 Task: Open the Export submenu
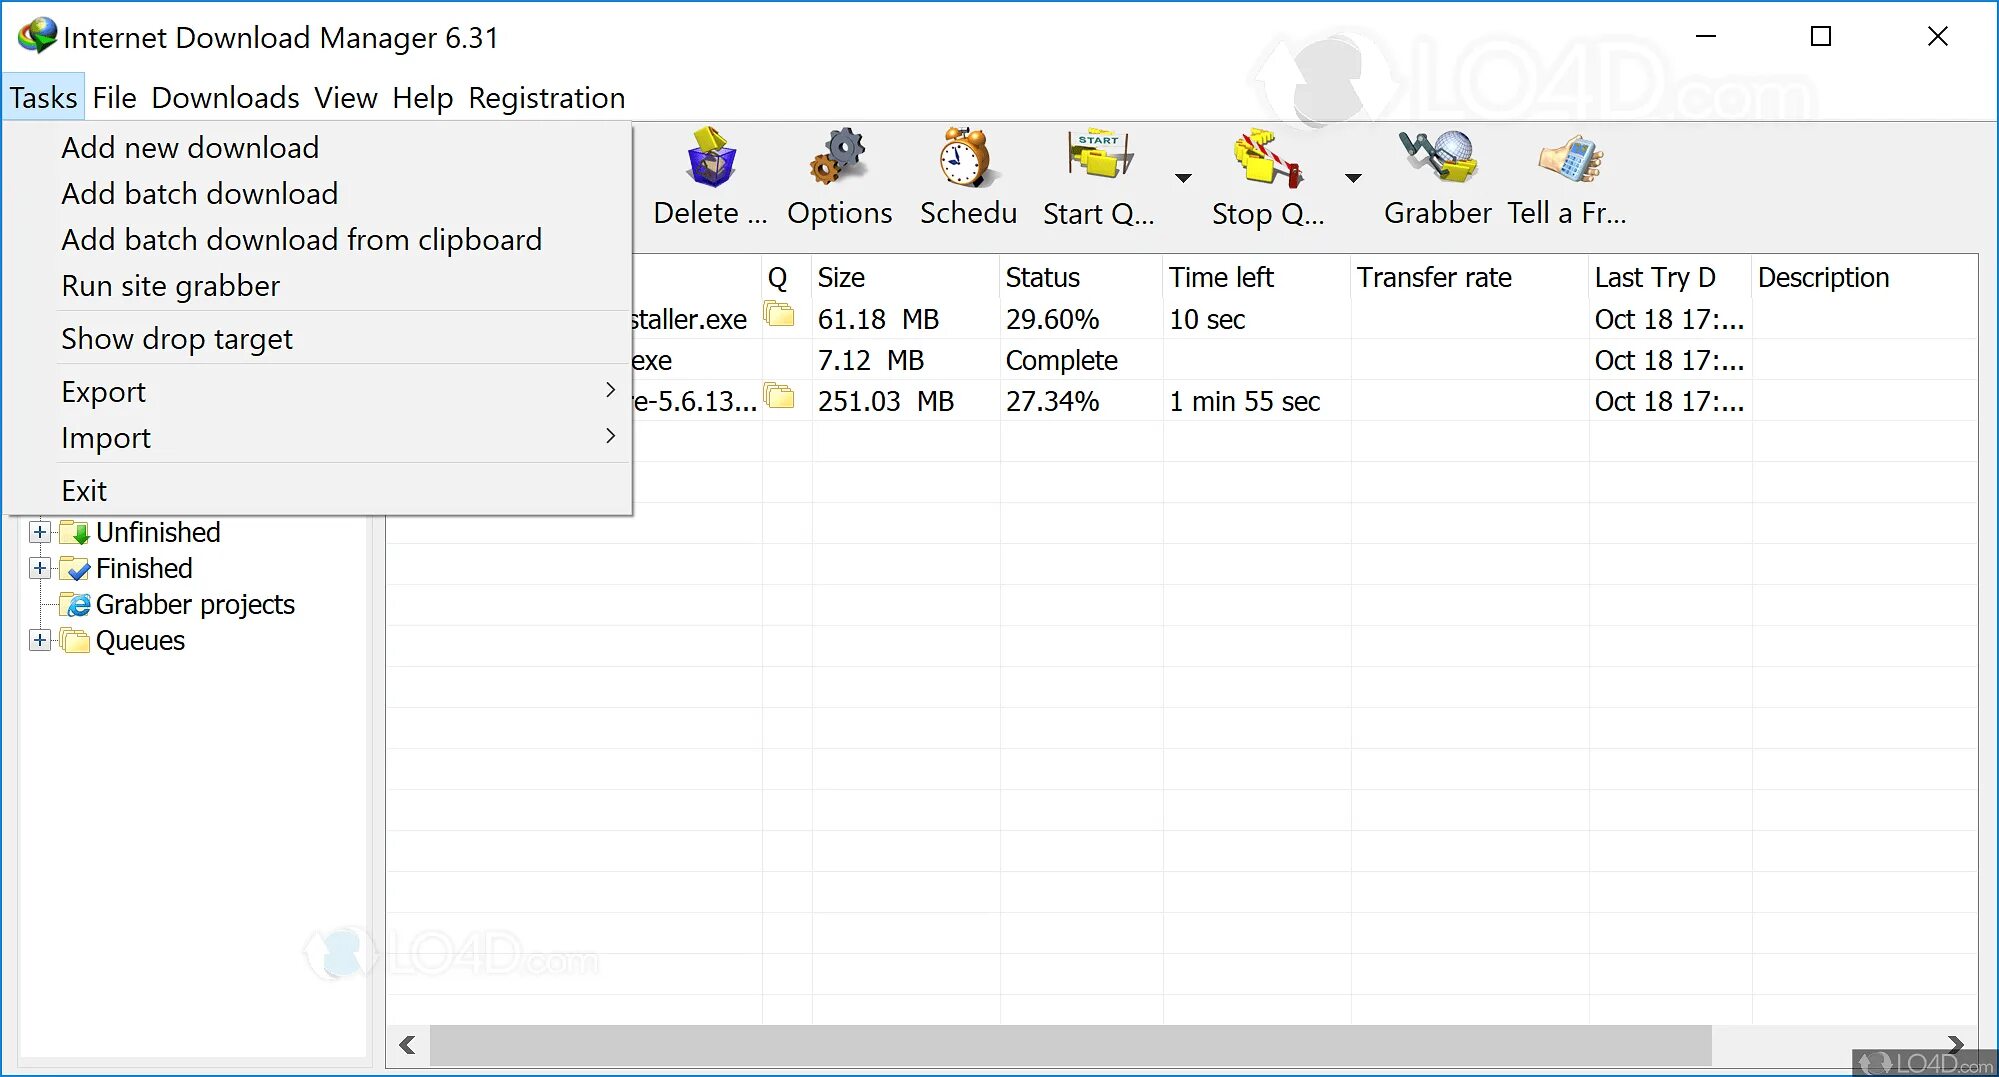(x=318, y=391)
